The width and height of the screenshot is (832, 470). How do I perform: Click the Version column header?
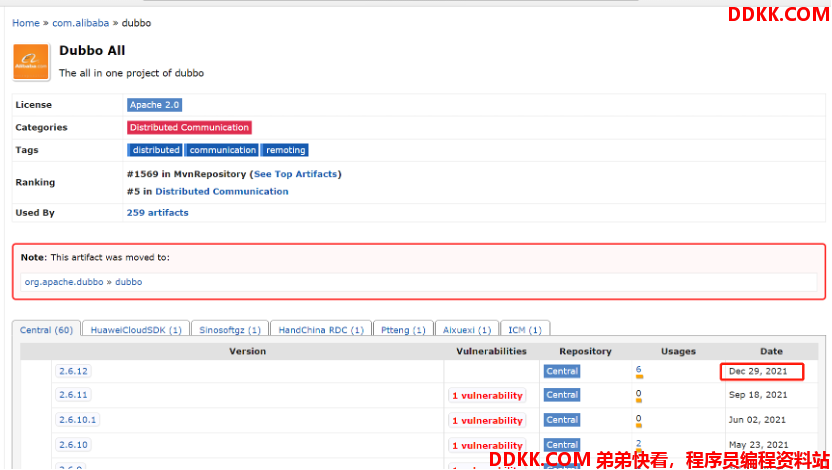(247, 351)
